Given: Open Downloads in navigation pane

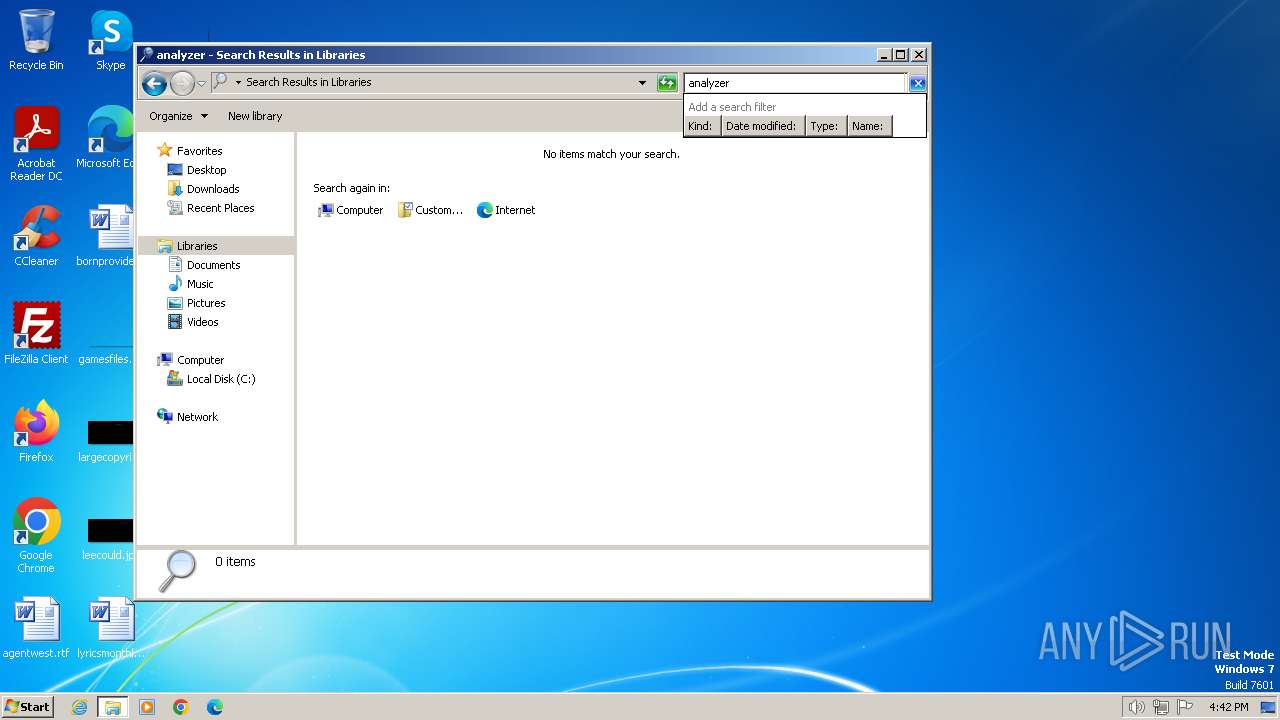Looking at the screenshot, I should (x=213, y=189).
